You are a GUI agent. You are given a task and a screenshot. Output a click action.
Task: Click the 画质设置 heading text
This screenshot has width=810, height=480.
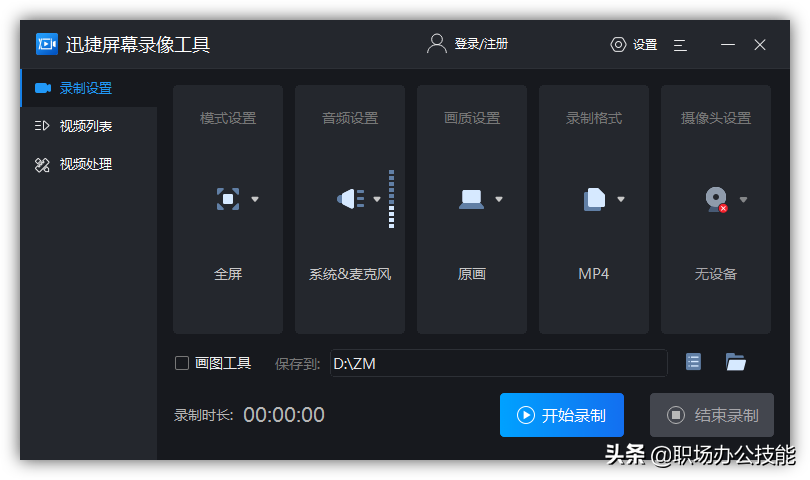coord(472,118)
